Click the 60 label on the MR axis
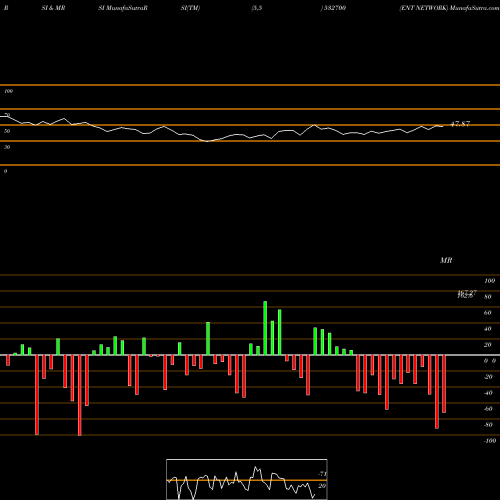 488,313
